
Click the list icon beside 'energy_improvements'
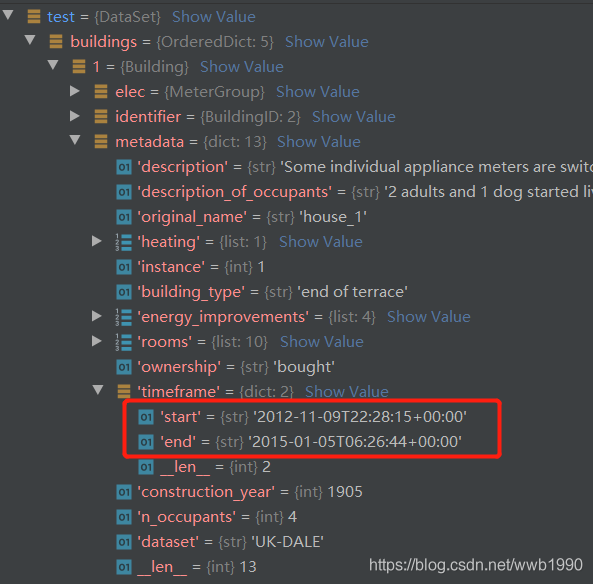click(x=124, y=317)
